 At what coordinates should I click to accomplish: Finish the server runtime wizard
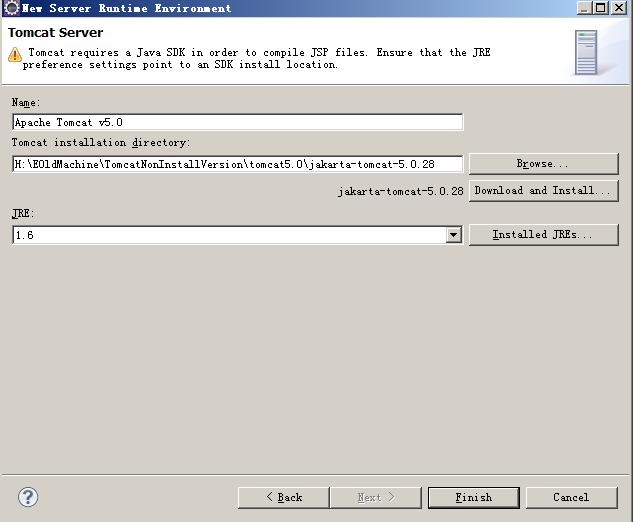[474, 497]
